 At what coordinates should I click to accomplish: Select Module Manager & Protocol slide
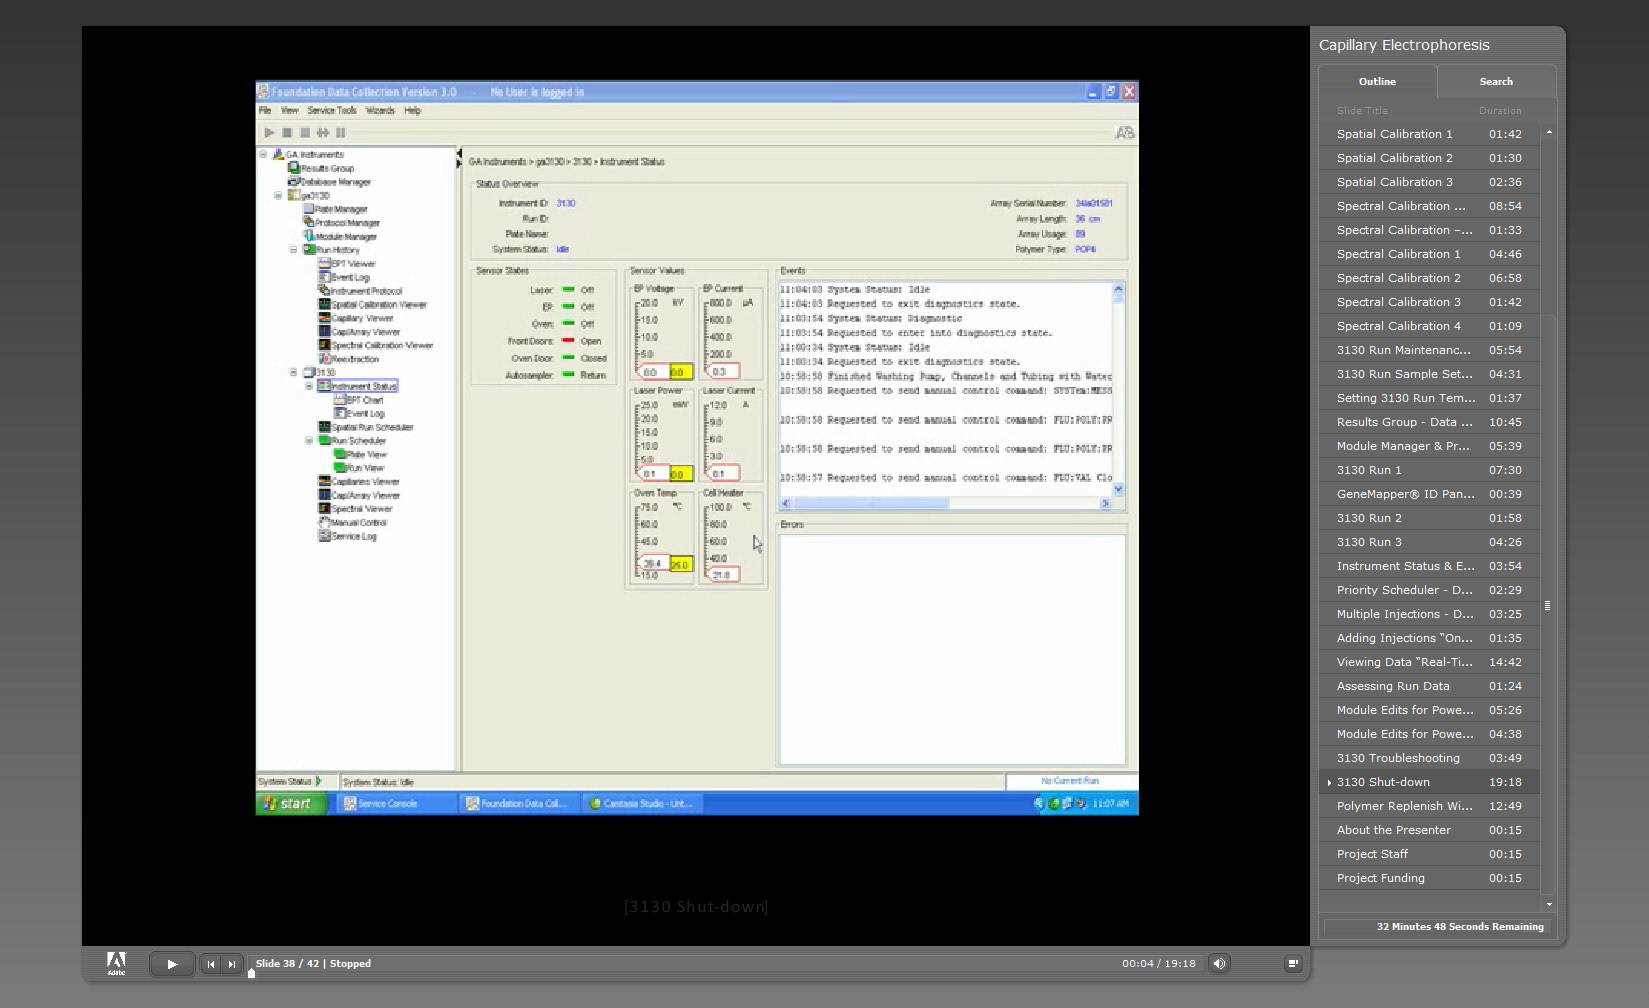[x=1429, y=446]
